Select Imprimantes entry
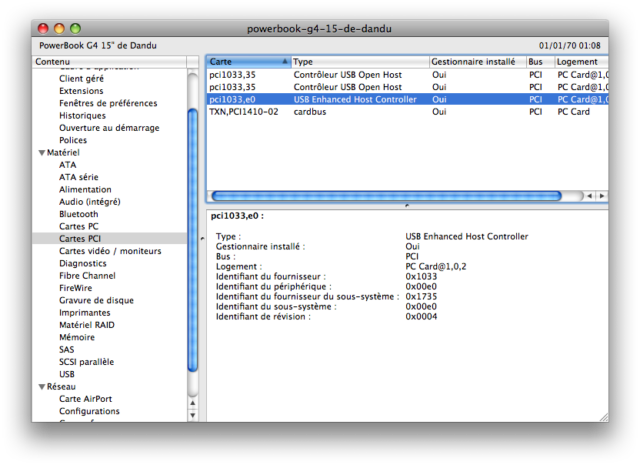640x465 pixels. click(x=85, y=313)
